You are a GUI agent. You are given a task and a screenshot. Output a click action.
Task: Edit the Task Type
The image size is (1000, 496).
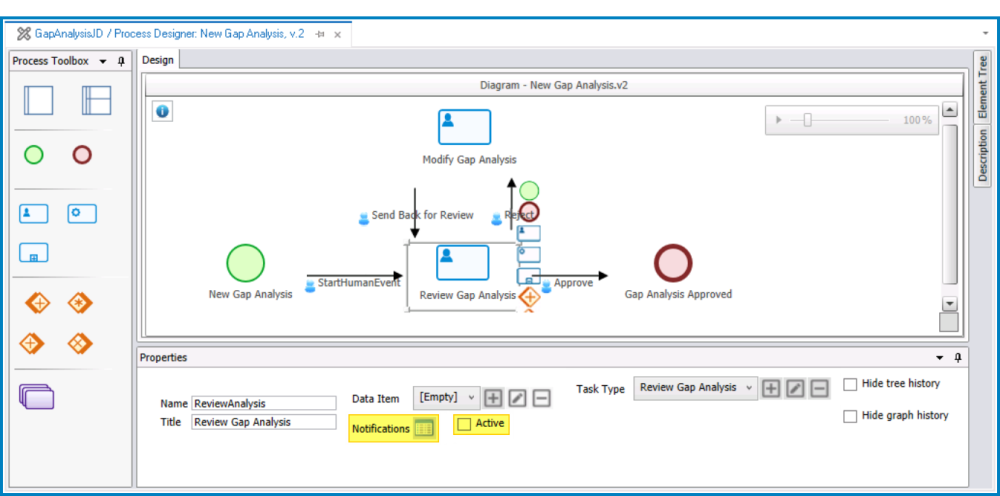795,388
